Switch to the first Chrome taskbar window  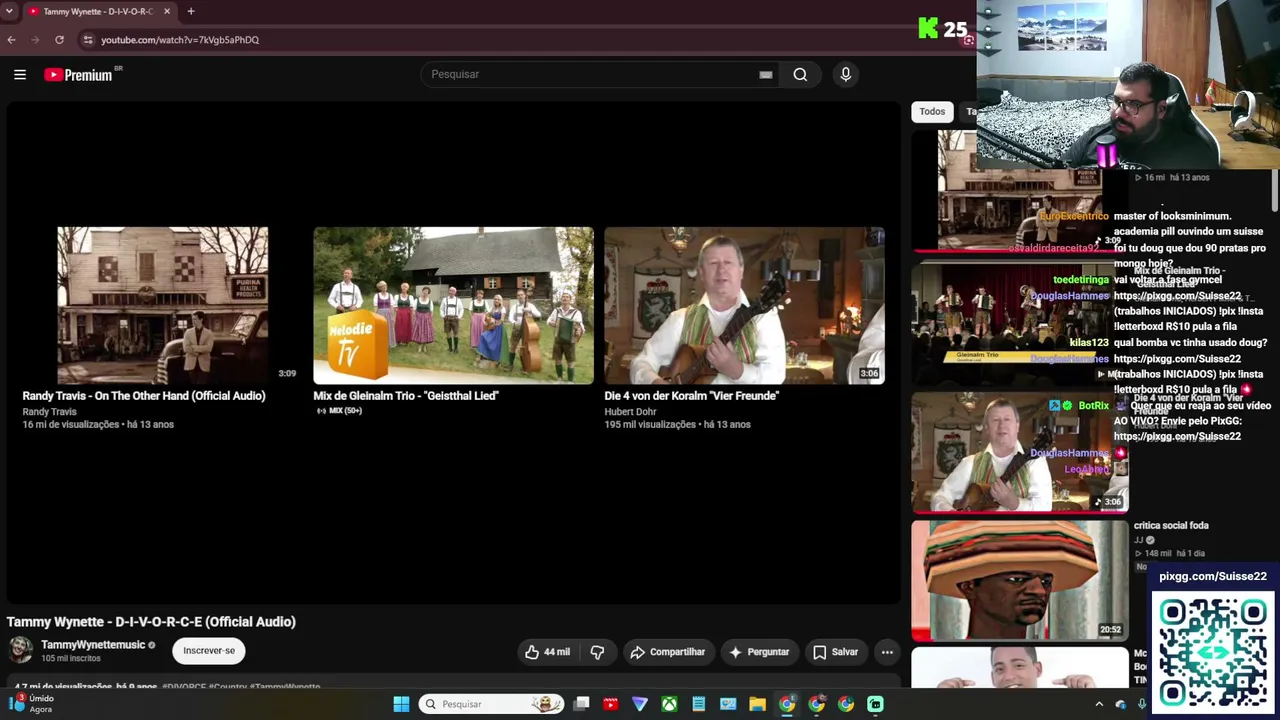point(787,704)
